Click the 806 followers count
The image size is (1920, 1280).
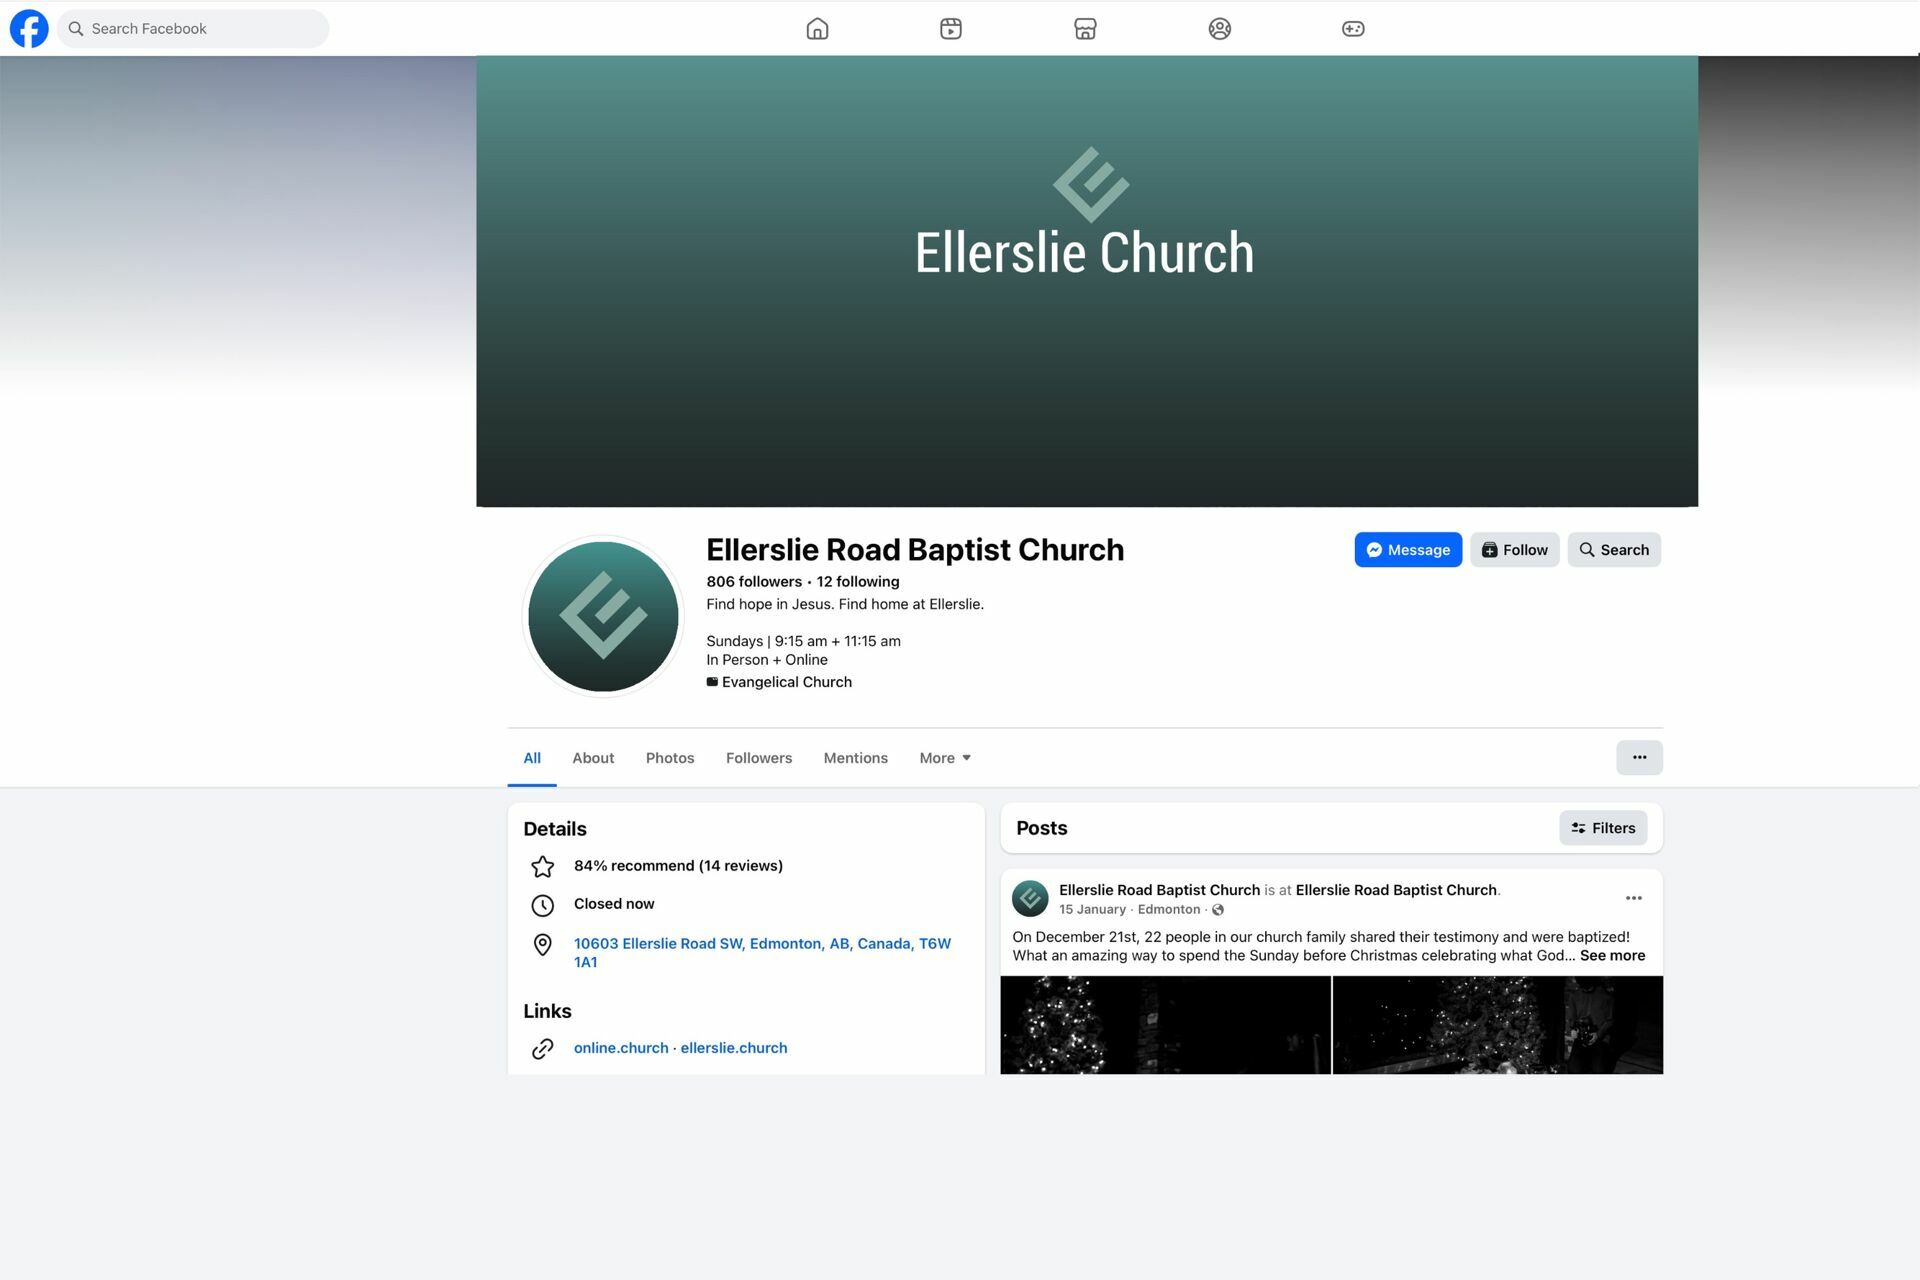(x=754, y=582)
